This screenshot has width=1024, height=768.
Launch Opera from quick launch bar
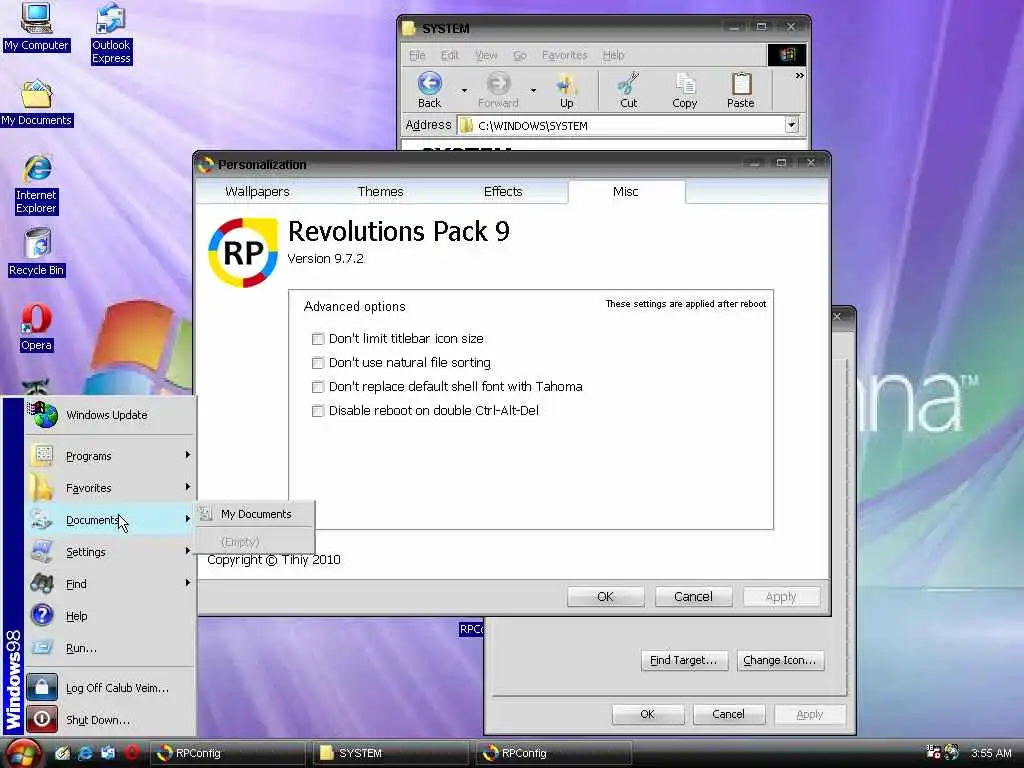pos(131,753)
